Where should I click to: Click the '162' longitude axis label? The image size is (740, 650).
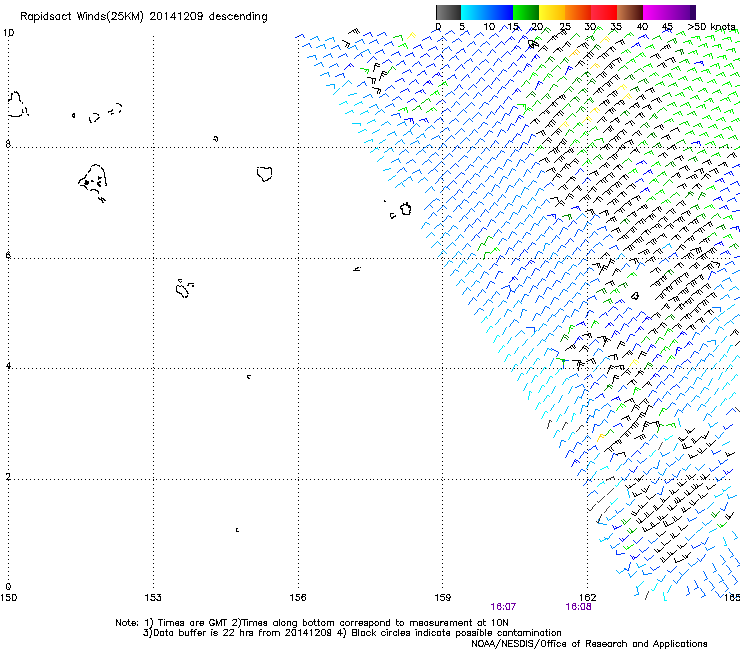pyautogui.click(x=588, y=598)
